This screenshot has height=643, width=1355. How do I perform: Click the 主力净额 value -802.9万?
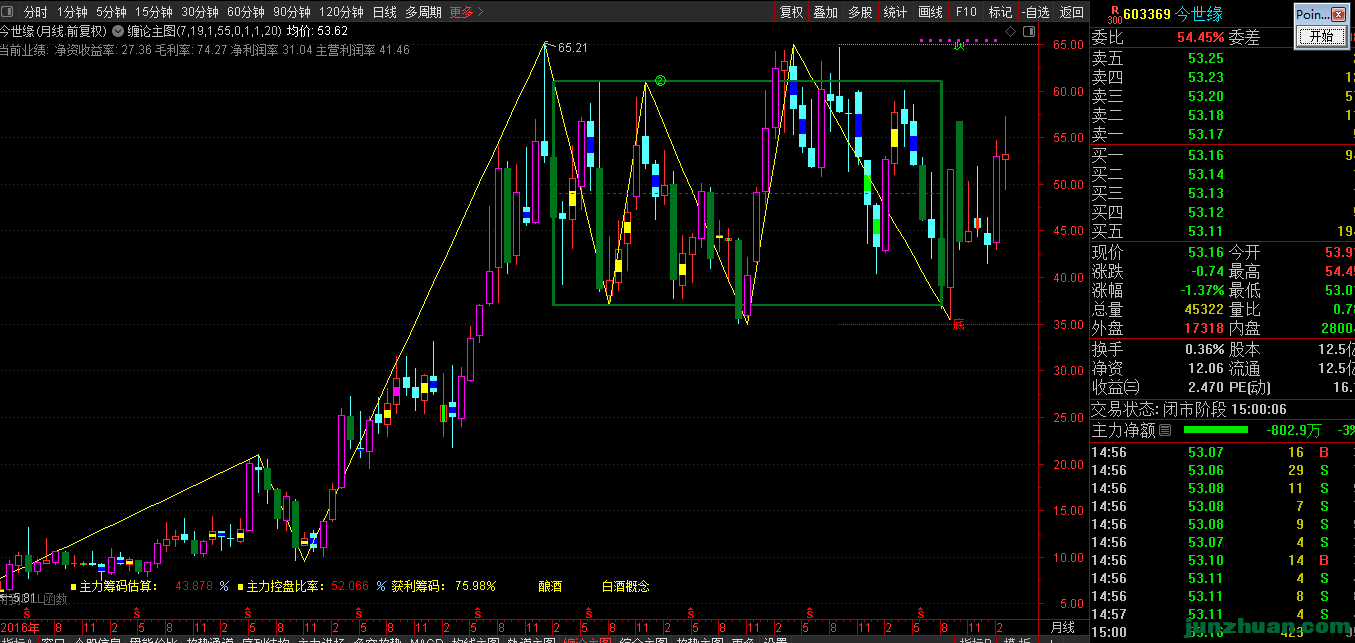tap(1294, 430)
